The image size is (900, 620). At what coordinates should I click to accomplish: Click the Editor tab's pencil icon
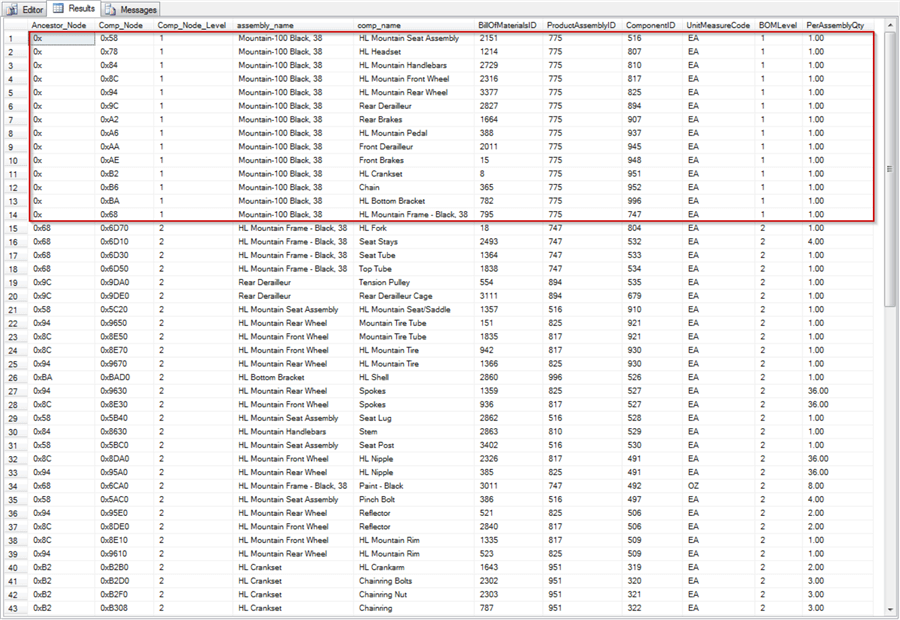tap(13, 8)
